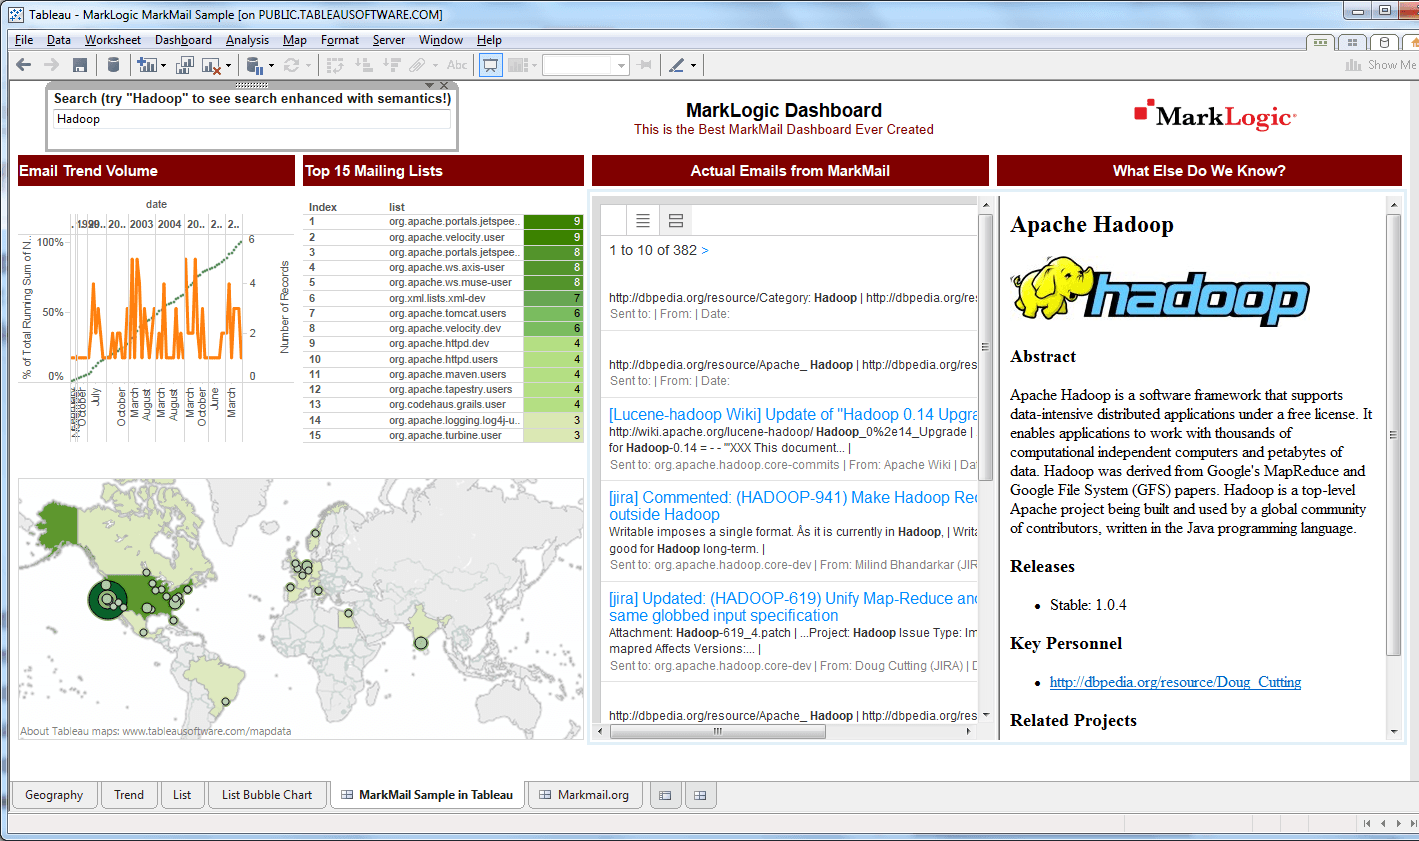Click the next page '>' link after 382

705,250
